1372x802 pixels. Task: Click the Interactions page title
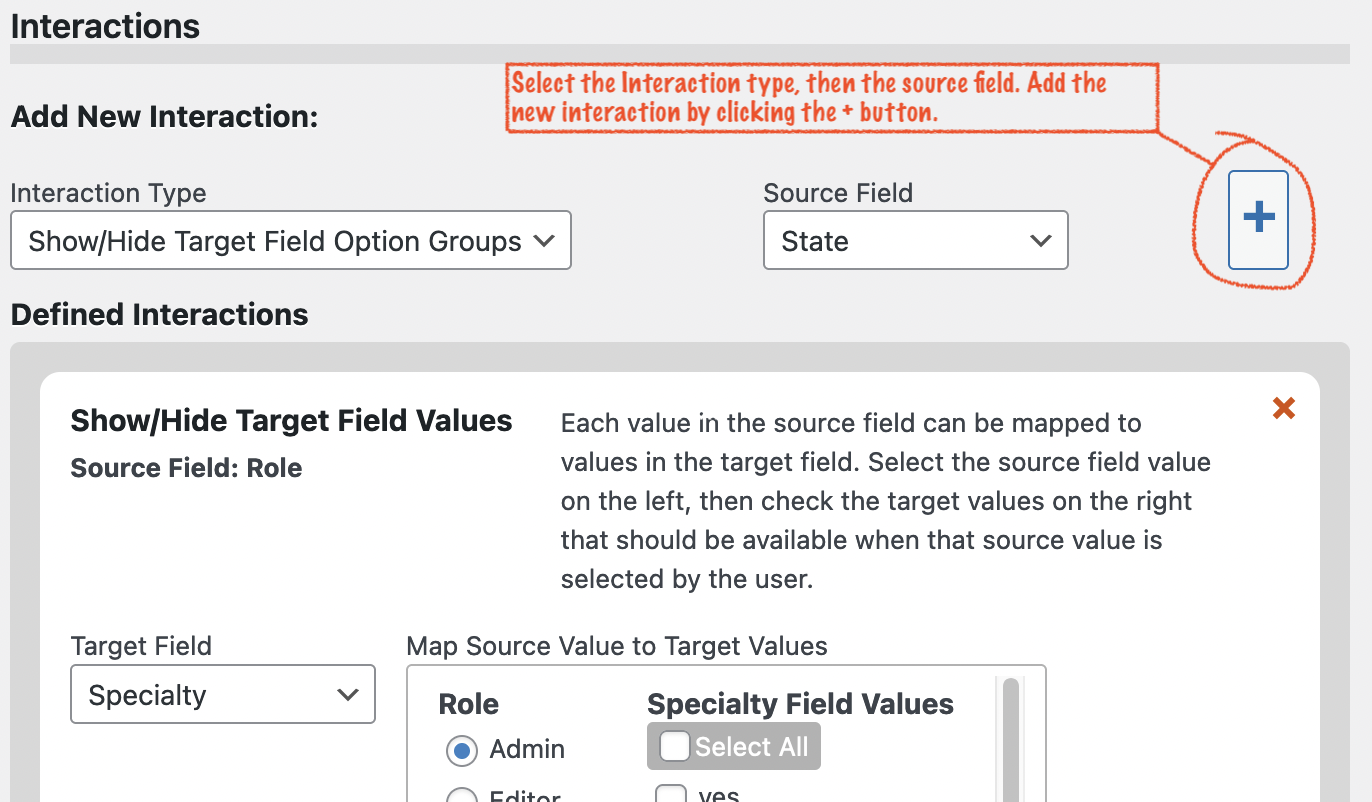[x=104, y=26]
